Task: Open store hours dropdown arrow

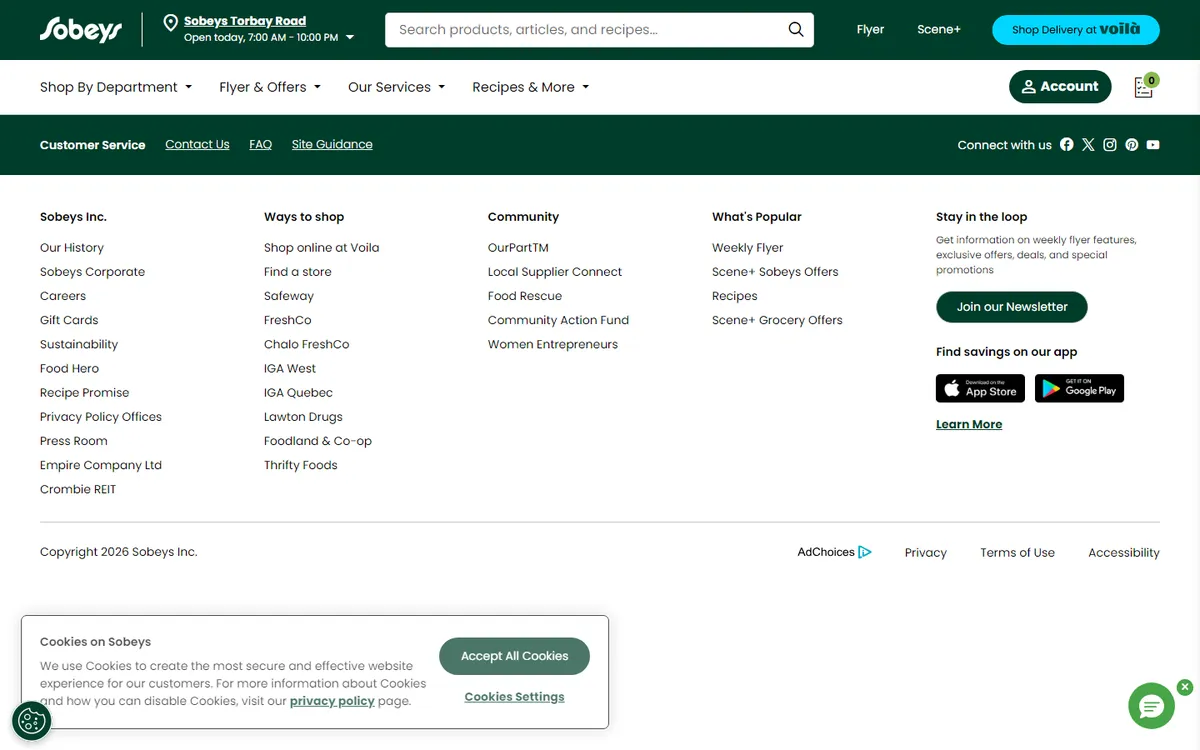Action: [350, 38]
